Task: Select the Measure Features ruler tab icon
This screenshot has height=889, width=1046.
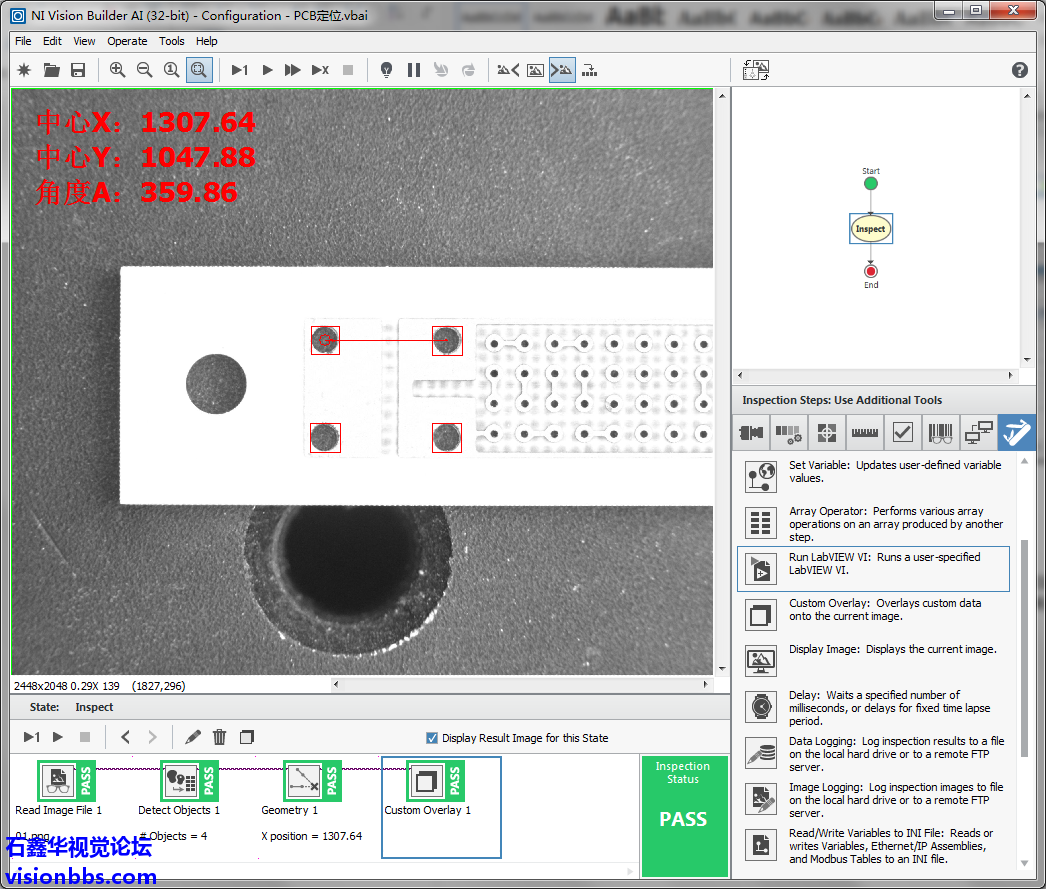Action: (x=864, y=433)
